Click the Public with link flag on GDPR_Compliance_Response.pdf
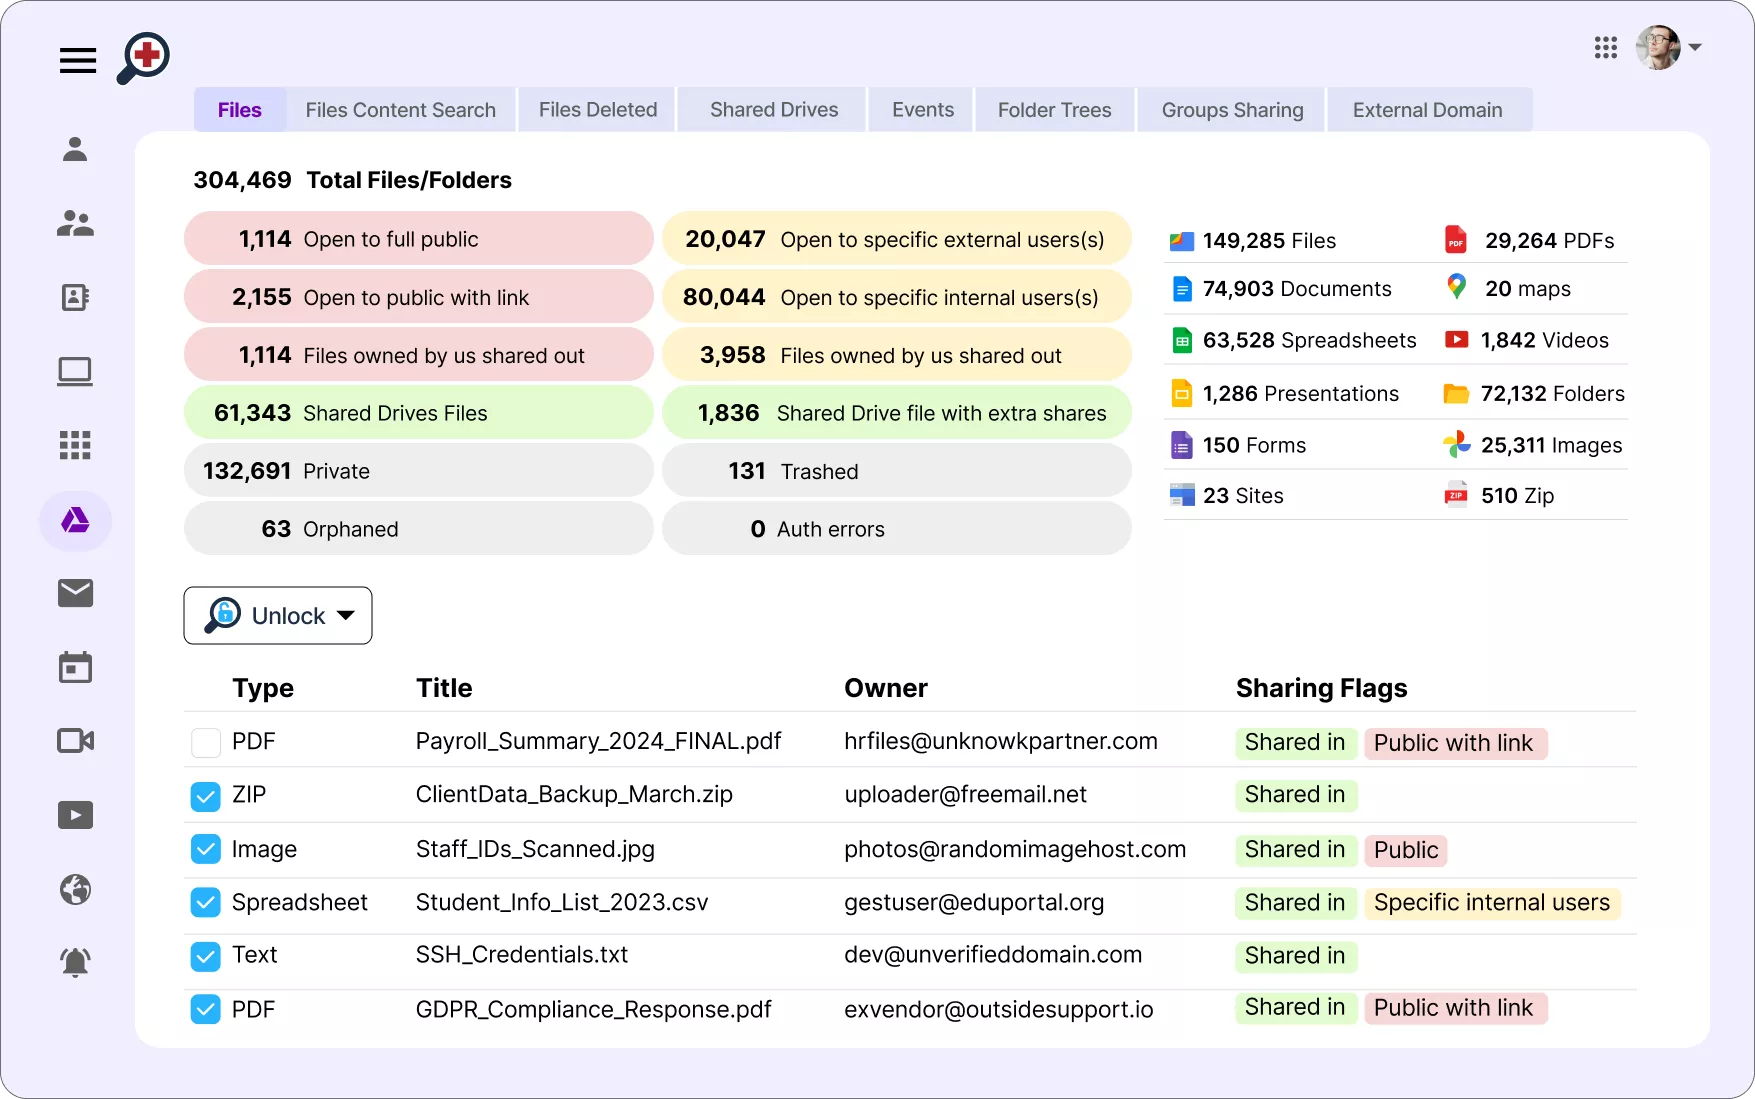The height and width of the screenshot is (1099, 1755). (1455, 1008)
